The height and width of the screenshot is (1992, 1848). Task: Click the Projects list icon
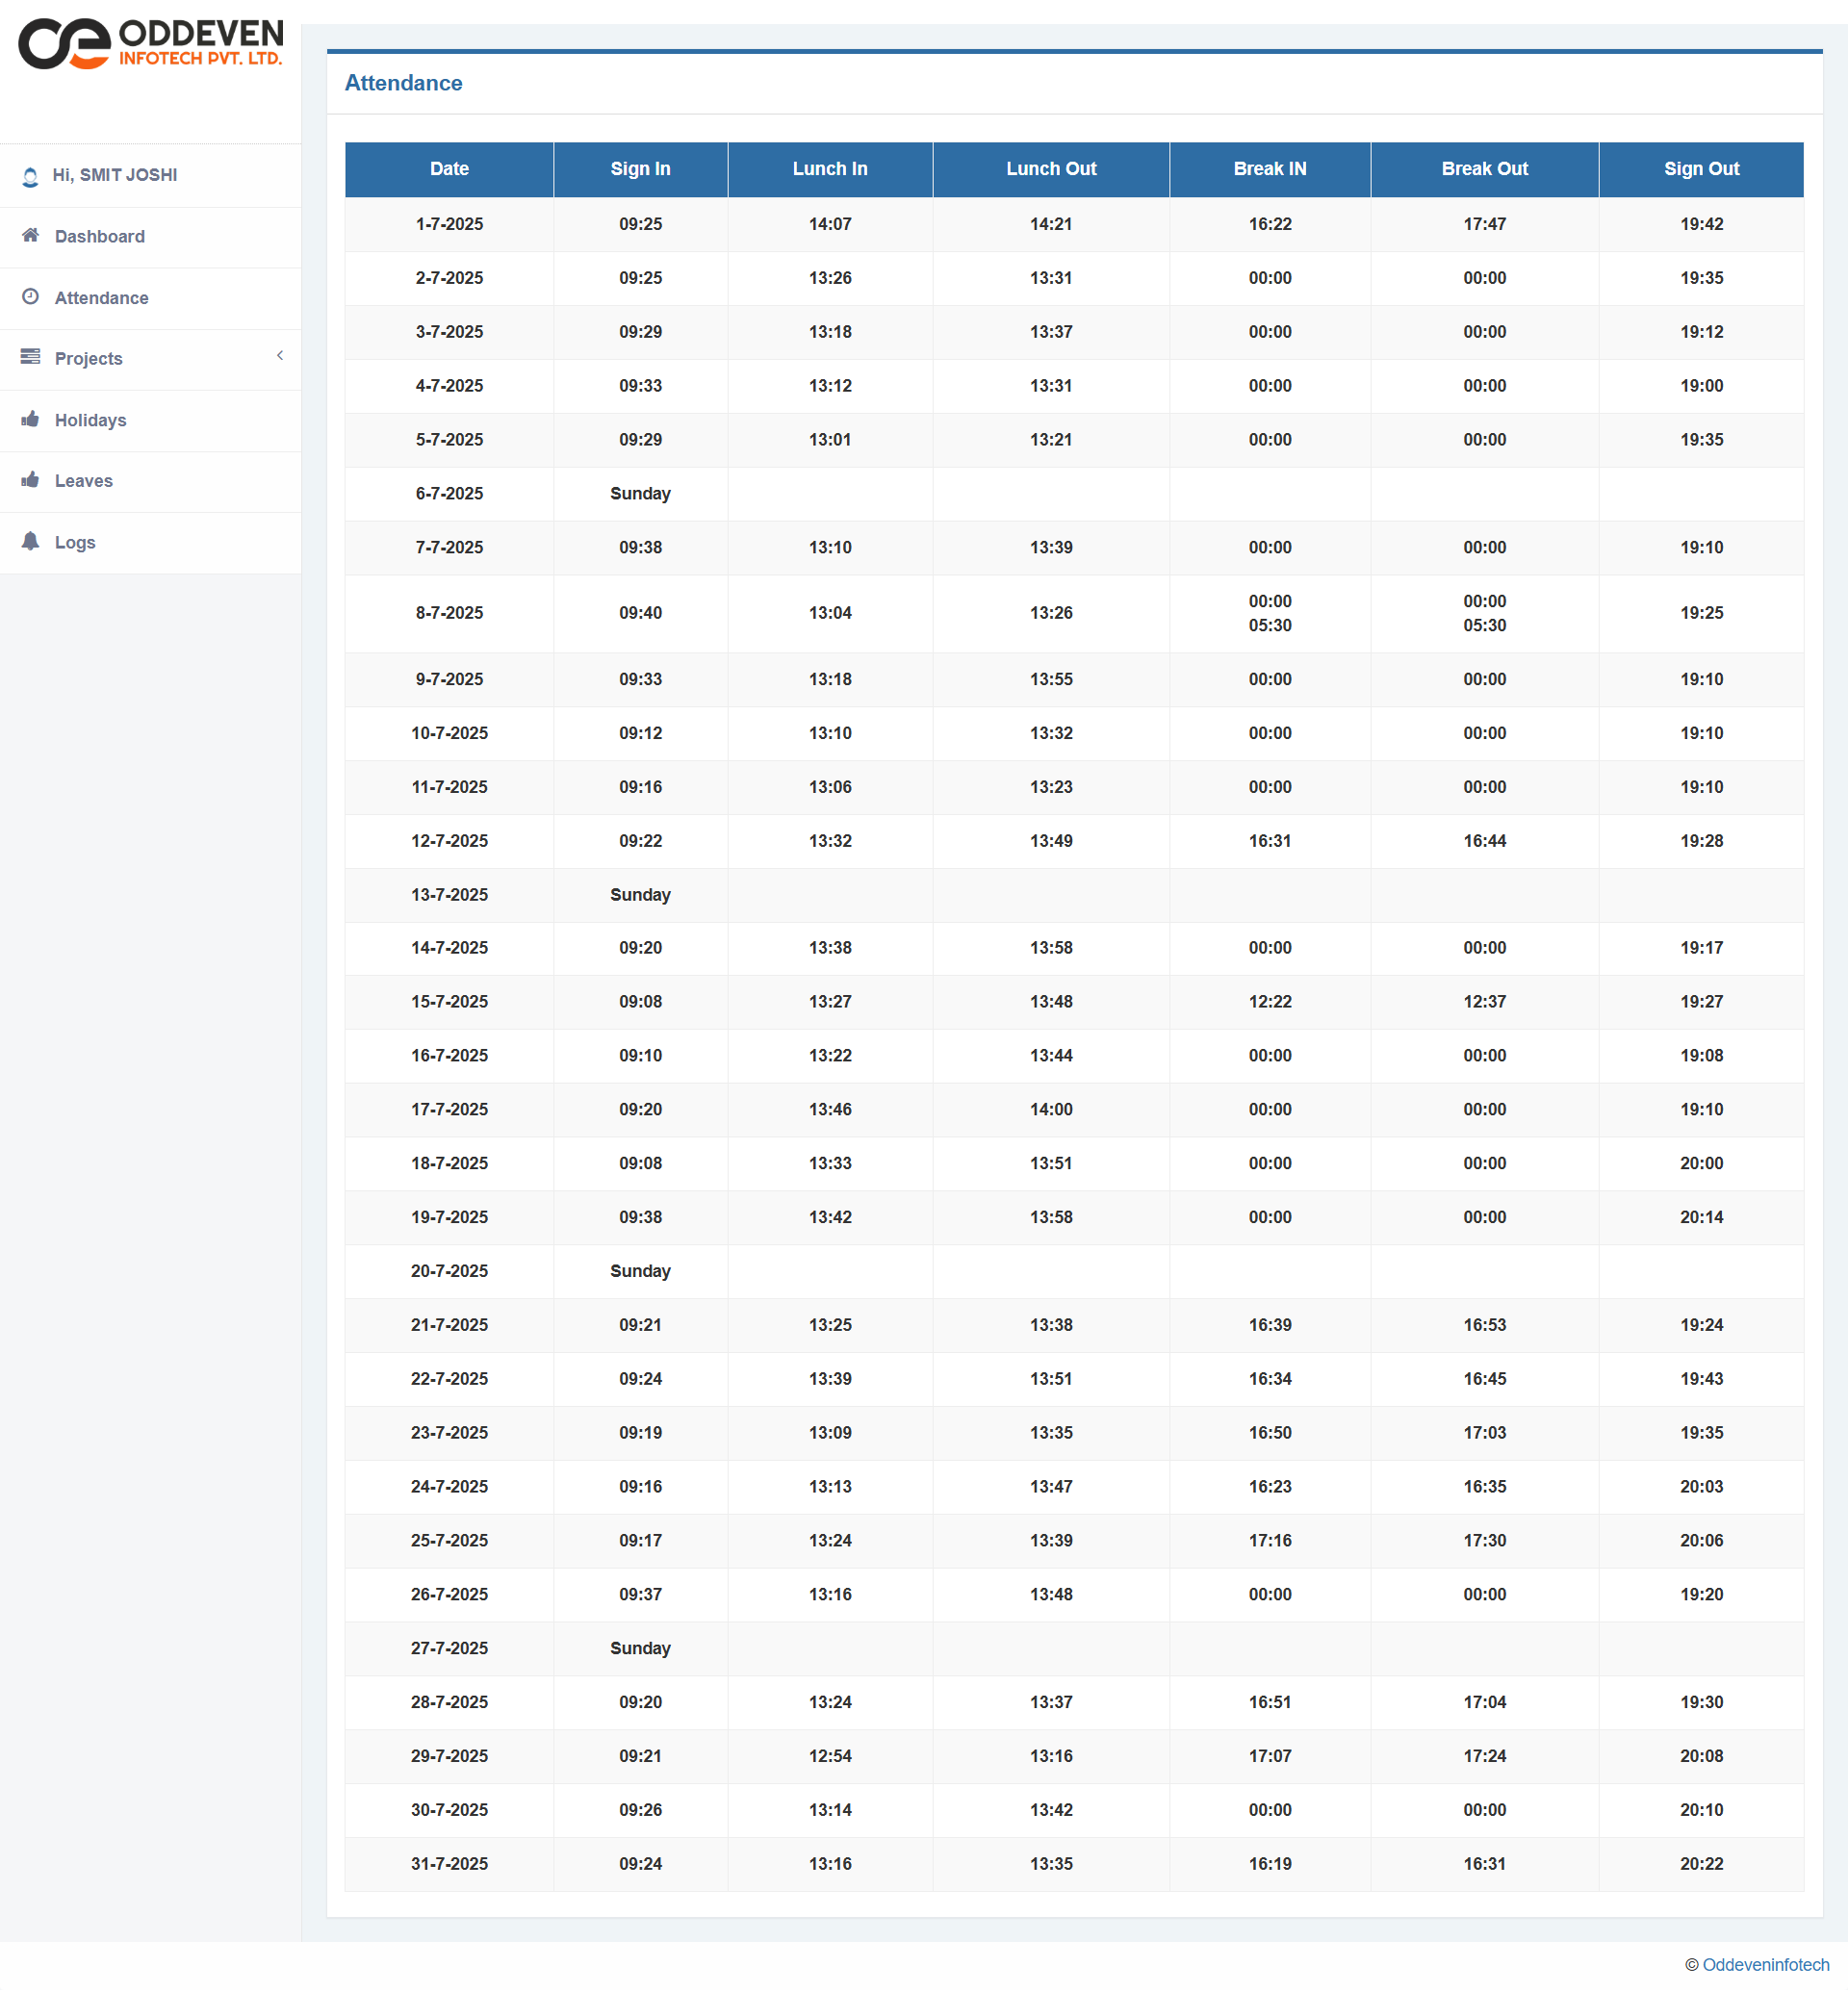tap(31, 357)
